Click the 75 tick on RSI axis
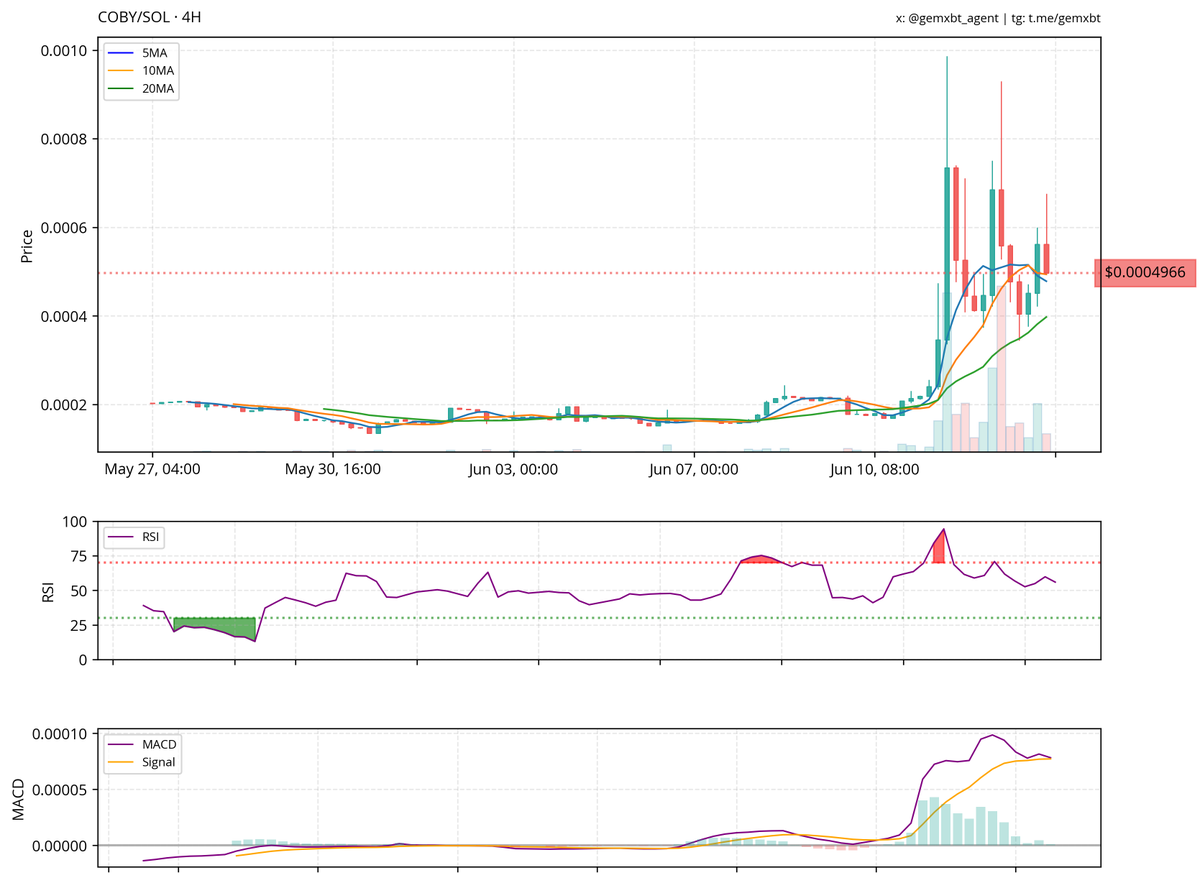This screenshot has width=1200, height=883. [81, 557]
